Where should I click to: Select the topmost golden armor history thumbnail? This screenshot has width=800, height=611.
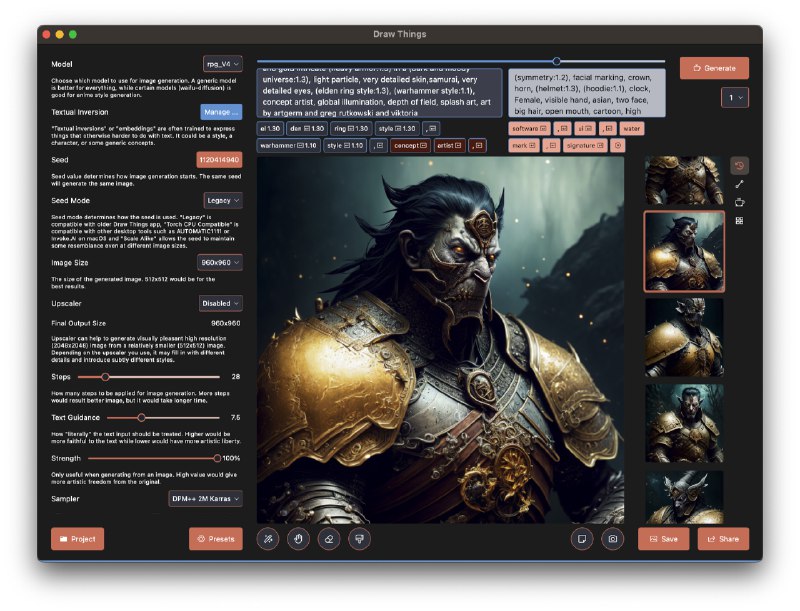click(684, 181)
